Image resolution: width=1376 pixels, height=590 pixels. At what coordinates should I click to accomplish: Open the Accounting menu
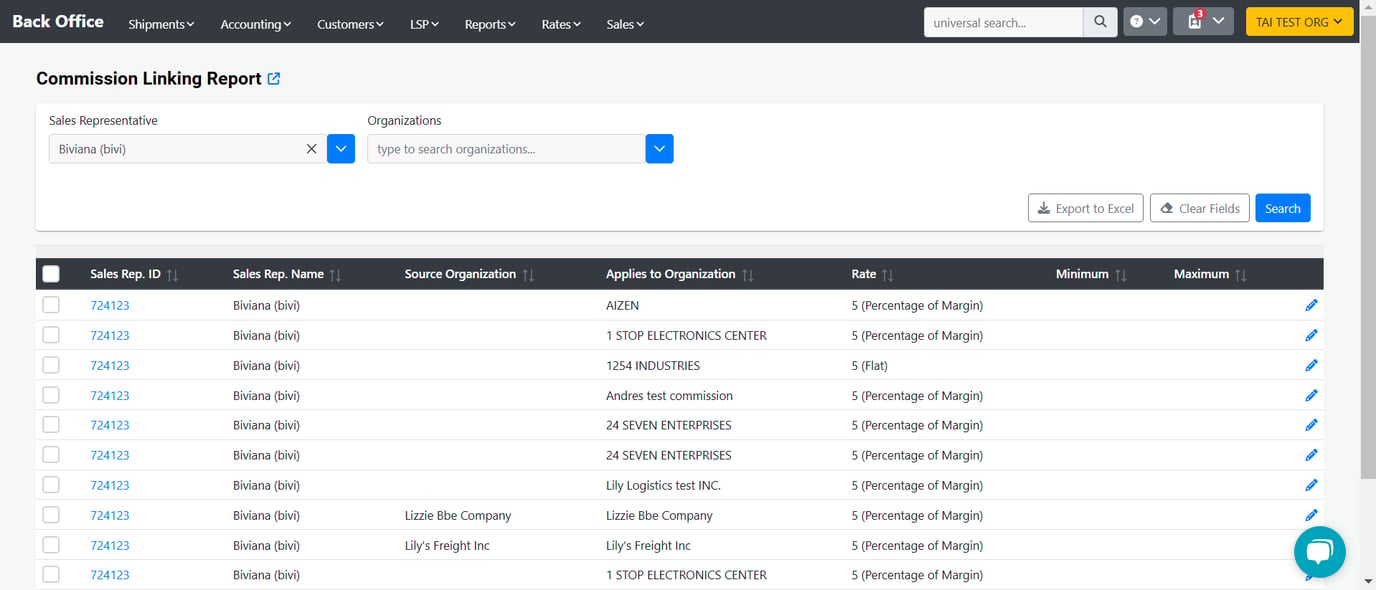[x=256, y=24]
